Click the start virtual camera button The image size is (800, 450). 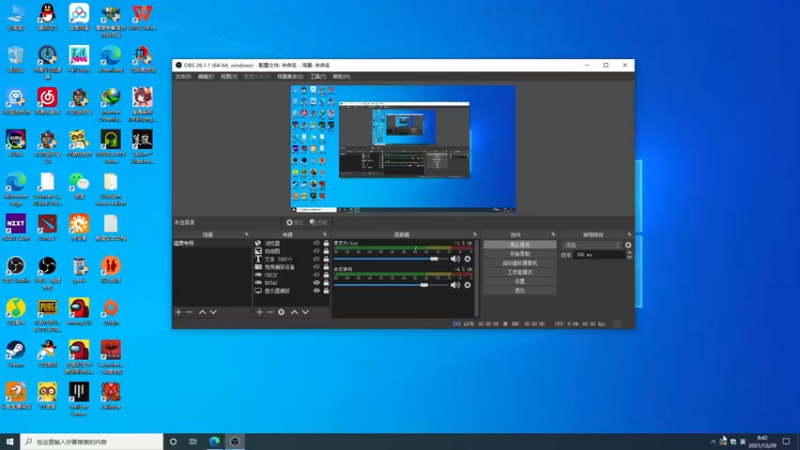(x=519, y=263)
